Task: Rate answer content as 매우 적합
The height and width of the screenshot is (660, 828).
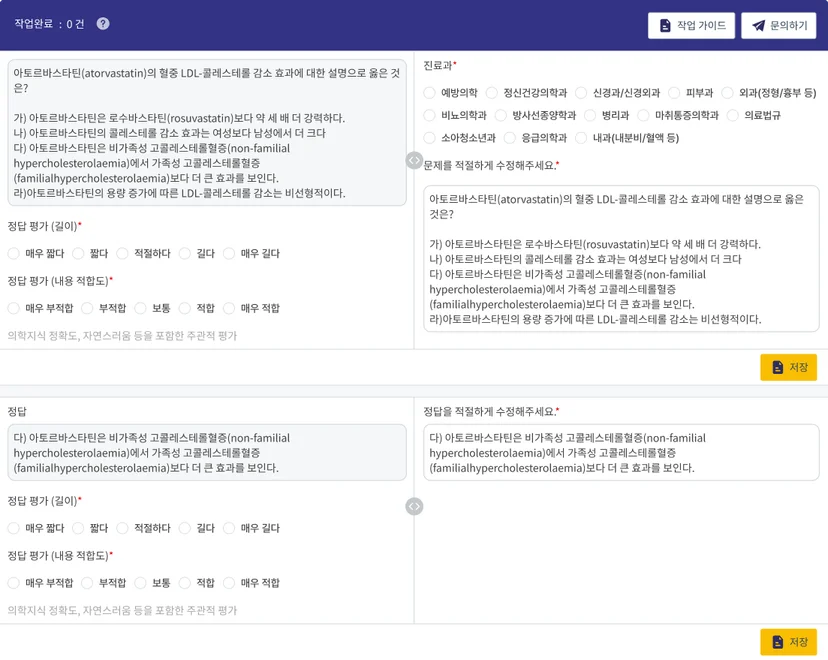Action: 229,583
